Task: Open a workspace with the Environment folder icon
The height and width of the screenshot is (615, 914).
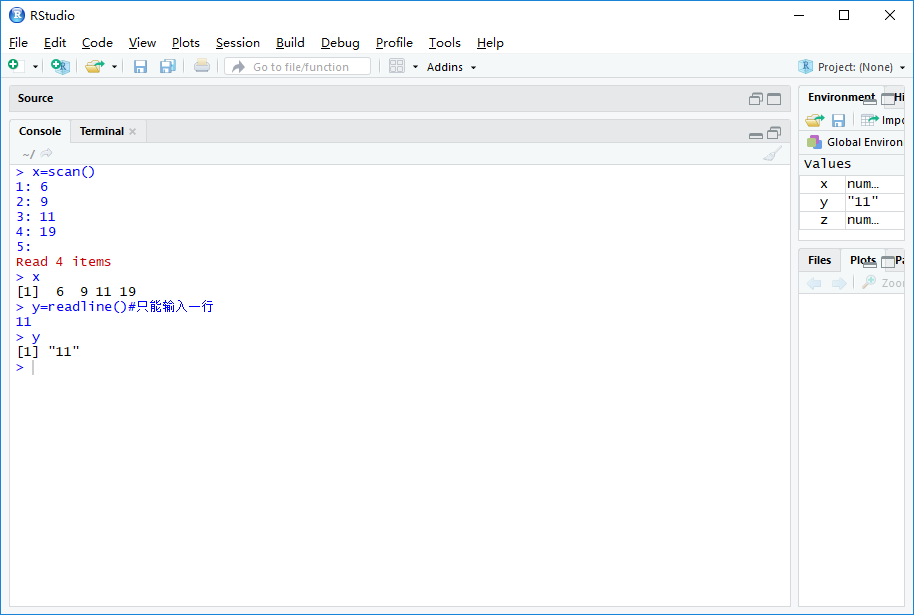Action: (815, 120)
